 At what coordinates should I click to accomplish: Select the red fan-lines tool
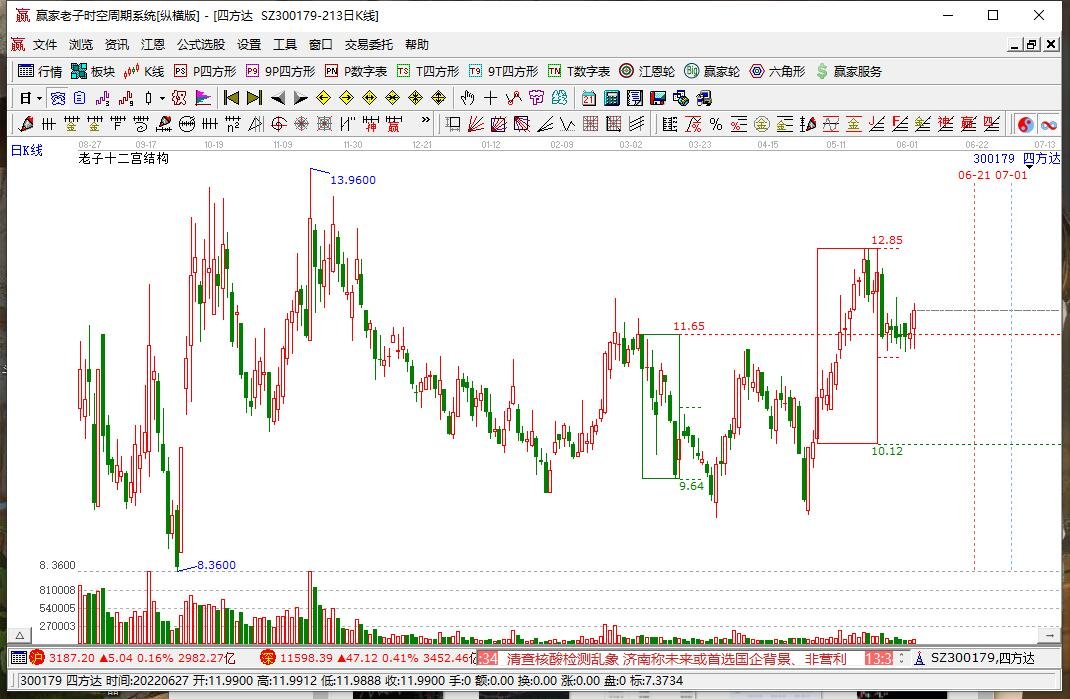coord(476,124)
